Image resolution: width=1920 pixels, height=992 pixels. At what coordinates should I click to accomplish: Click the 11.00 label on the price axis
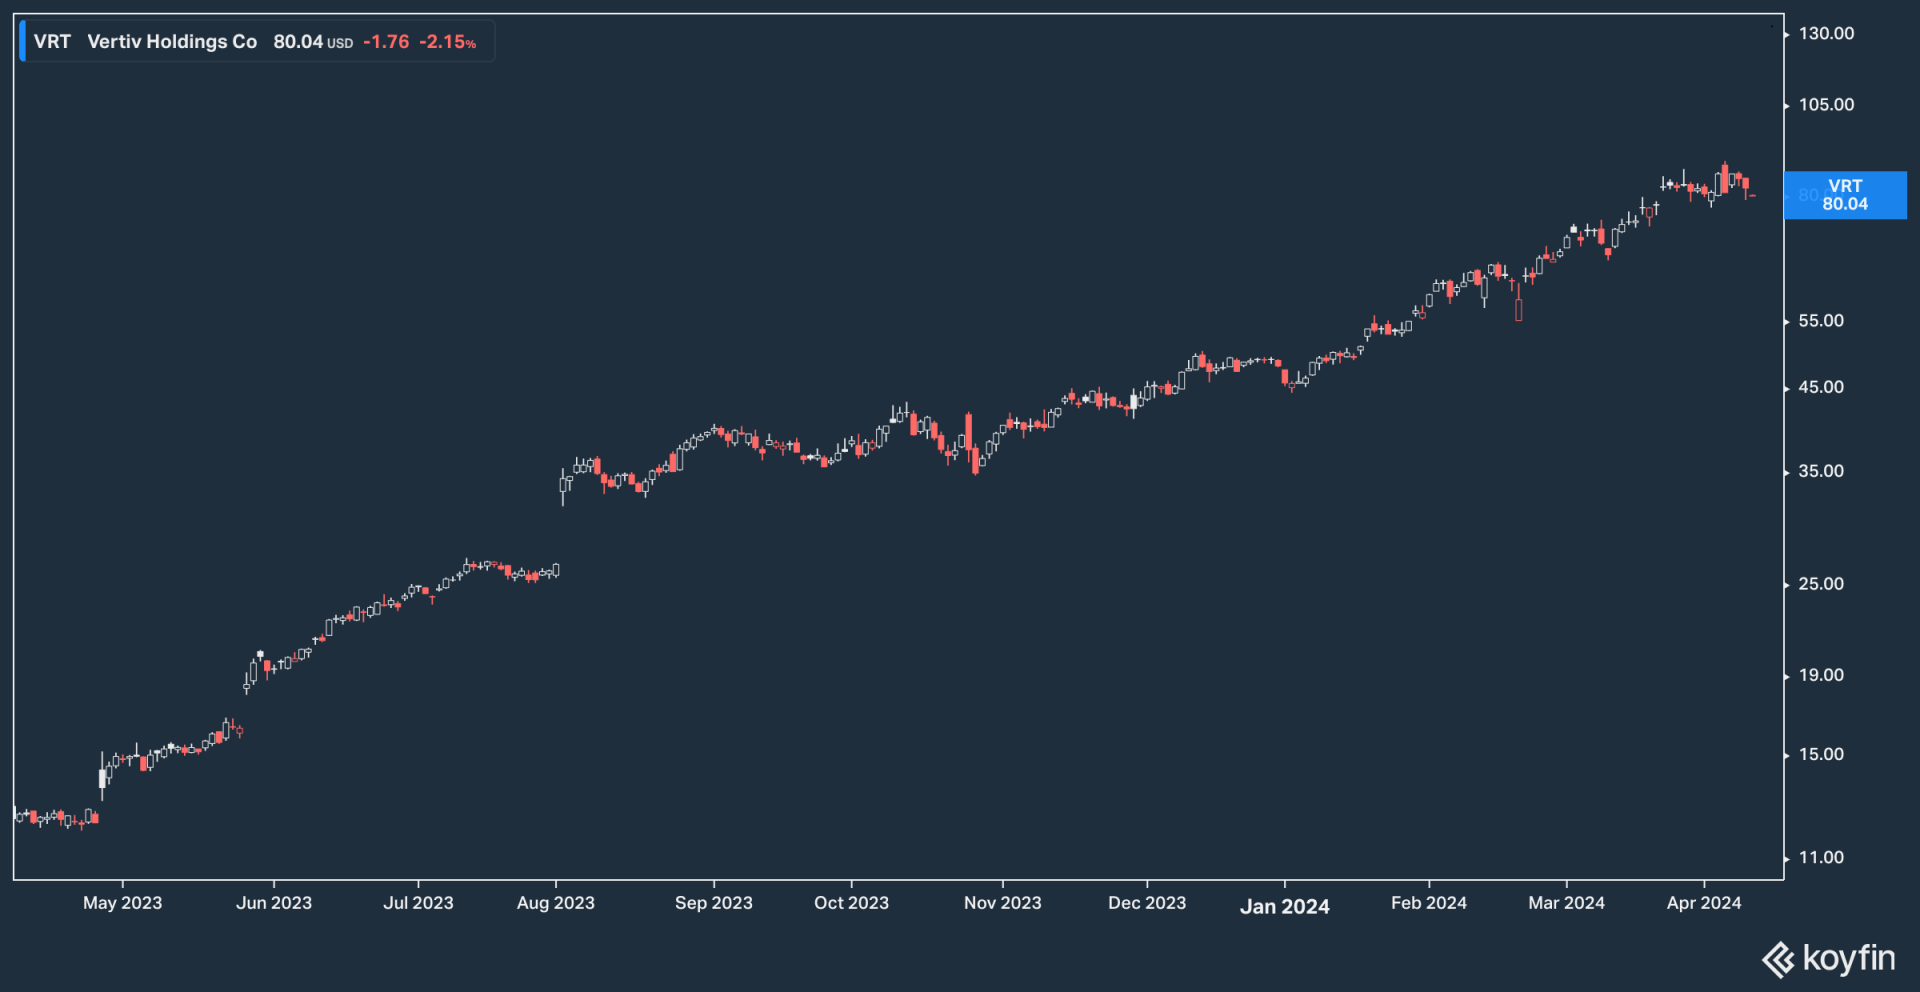(x=1821, y=857)
